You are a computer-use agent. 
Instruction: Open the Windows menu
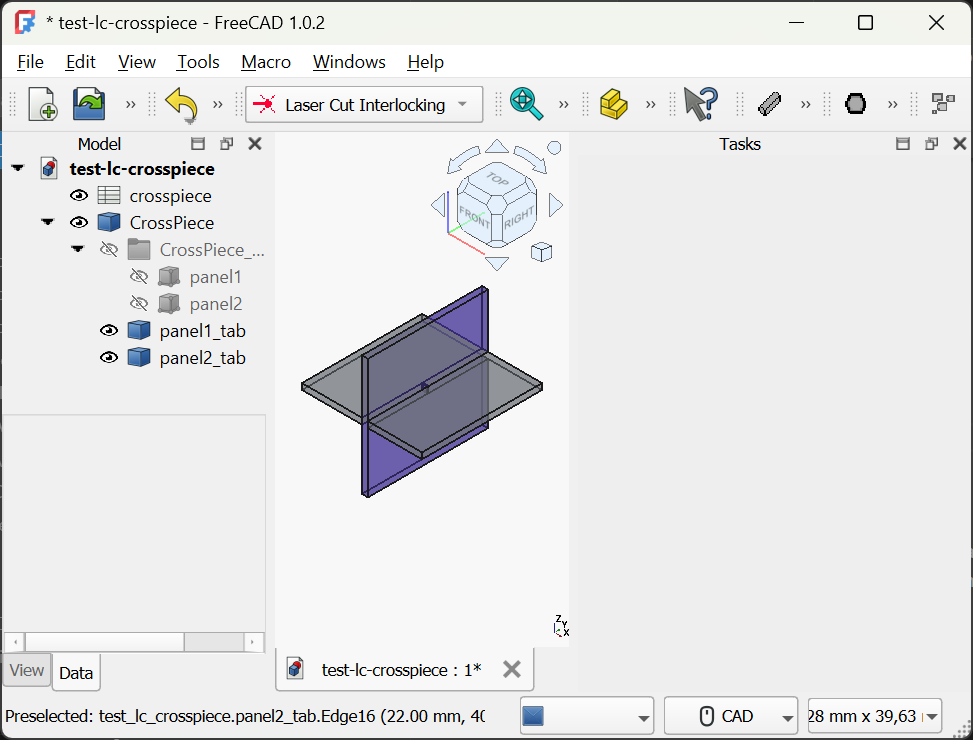[349, 62]
